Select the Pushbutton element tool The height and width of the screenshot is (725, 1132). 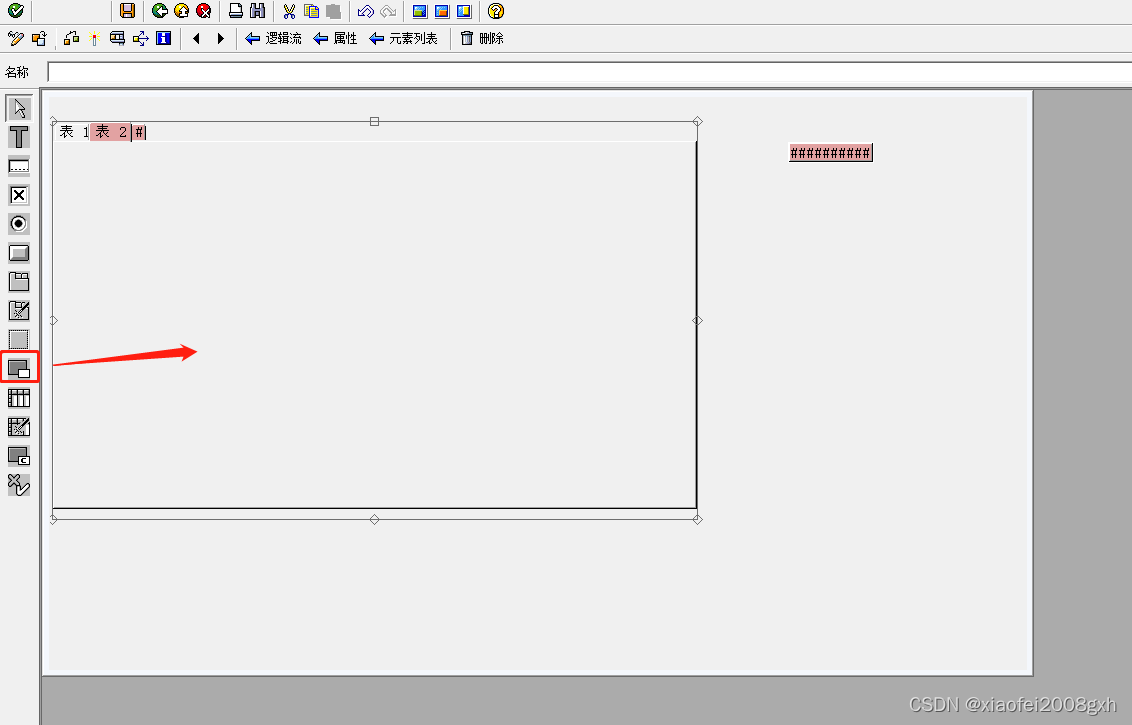[18, 253]
